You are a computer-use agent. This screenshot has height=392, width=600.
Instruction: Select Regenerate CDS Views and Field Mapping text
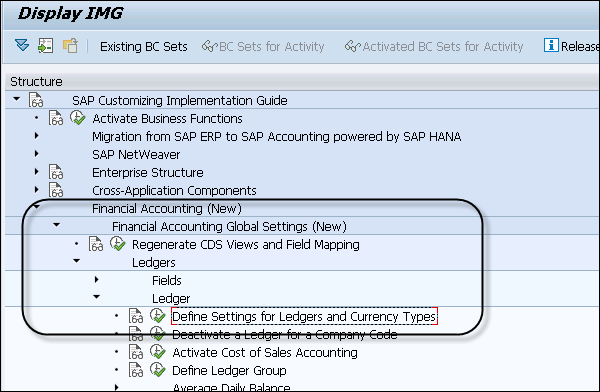coord(246,245)
